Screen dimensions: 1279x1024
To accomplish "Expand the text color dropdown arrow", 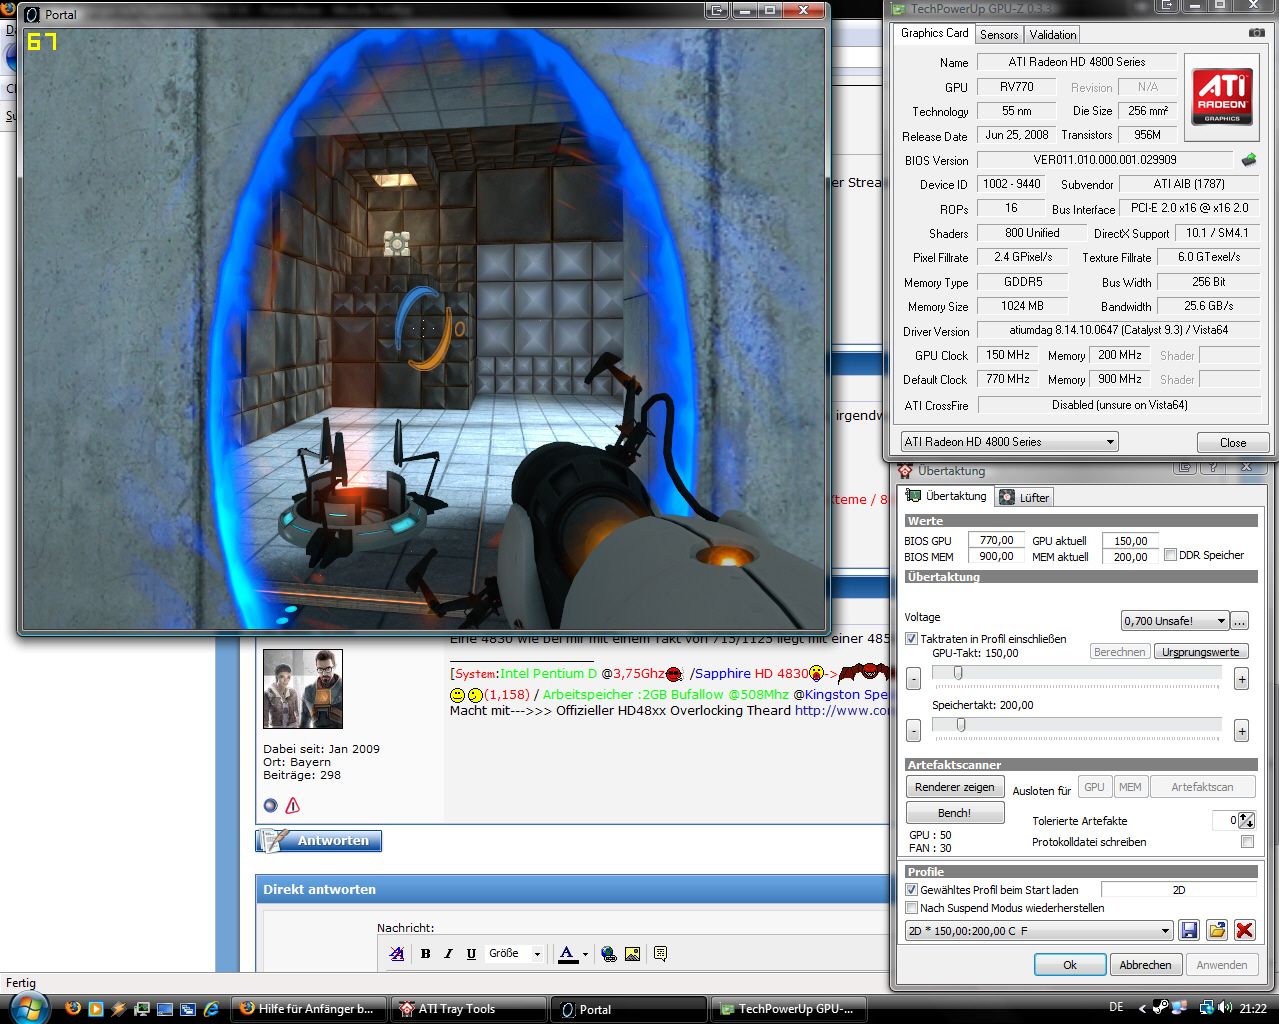I will [x=585, y=954].
